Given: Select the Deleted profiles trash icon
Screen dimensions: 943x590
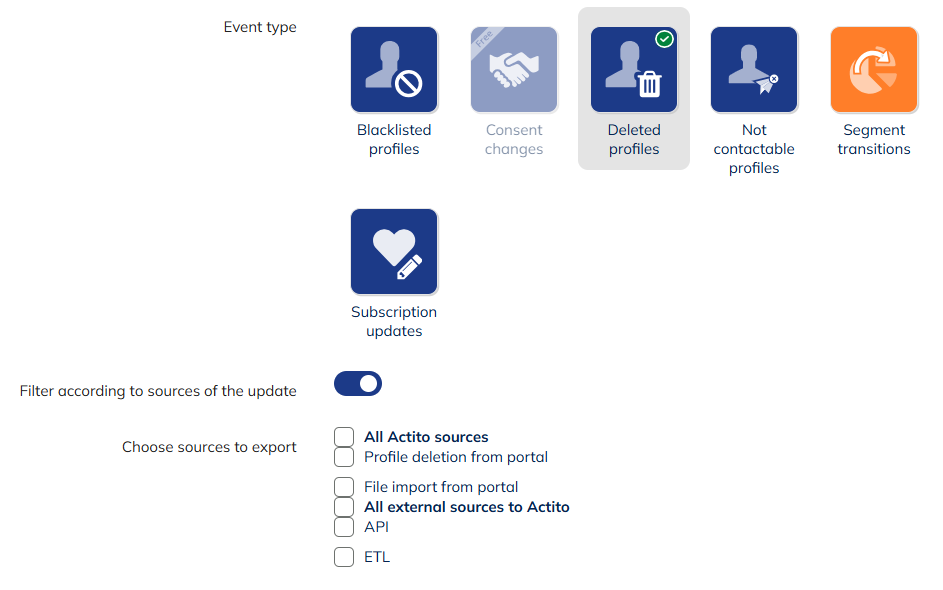Looking at the screenshot, I should pyautogui.click(x=633, y=69).
